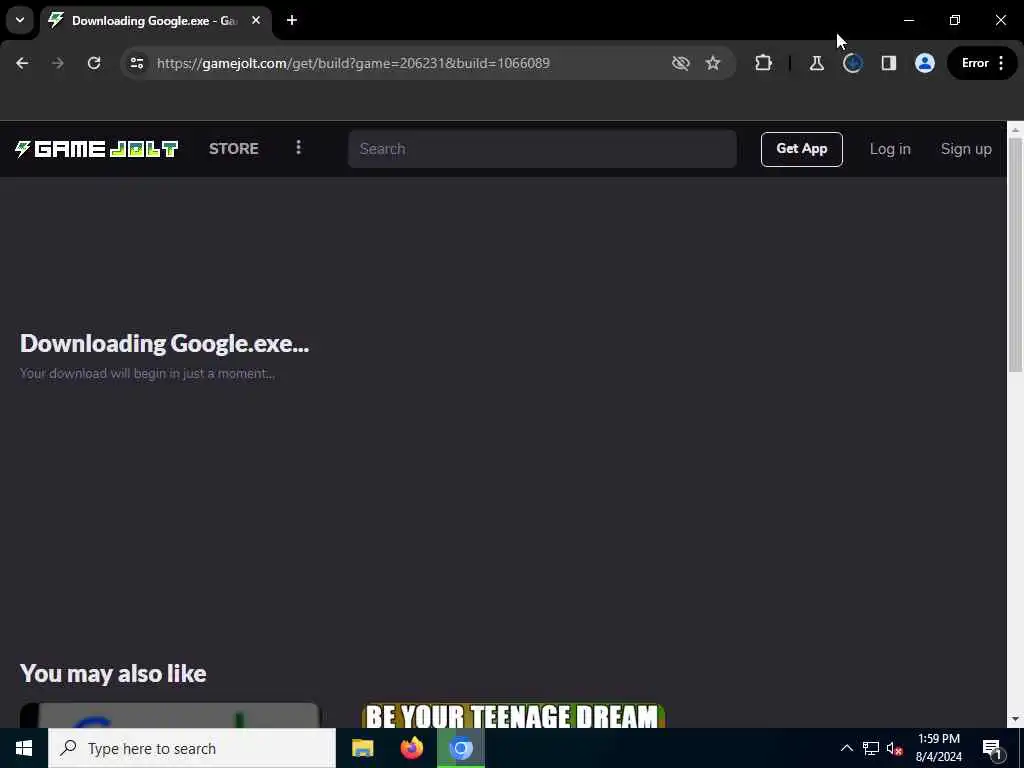The image size is (1024, 768).
Task: Open File Explorer from taskbar
Action: (362, 748)
